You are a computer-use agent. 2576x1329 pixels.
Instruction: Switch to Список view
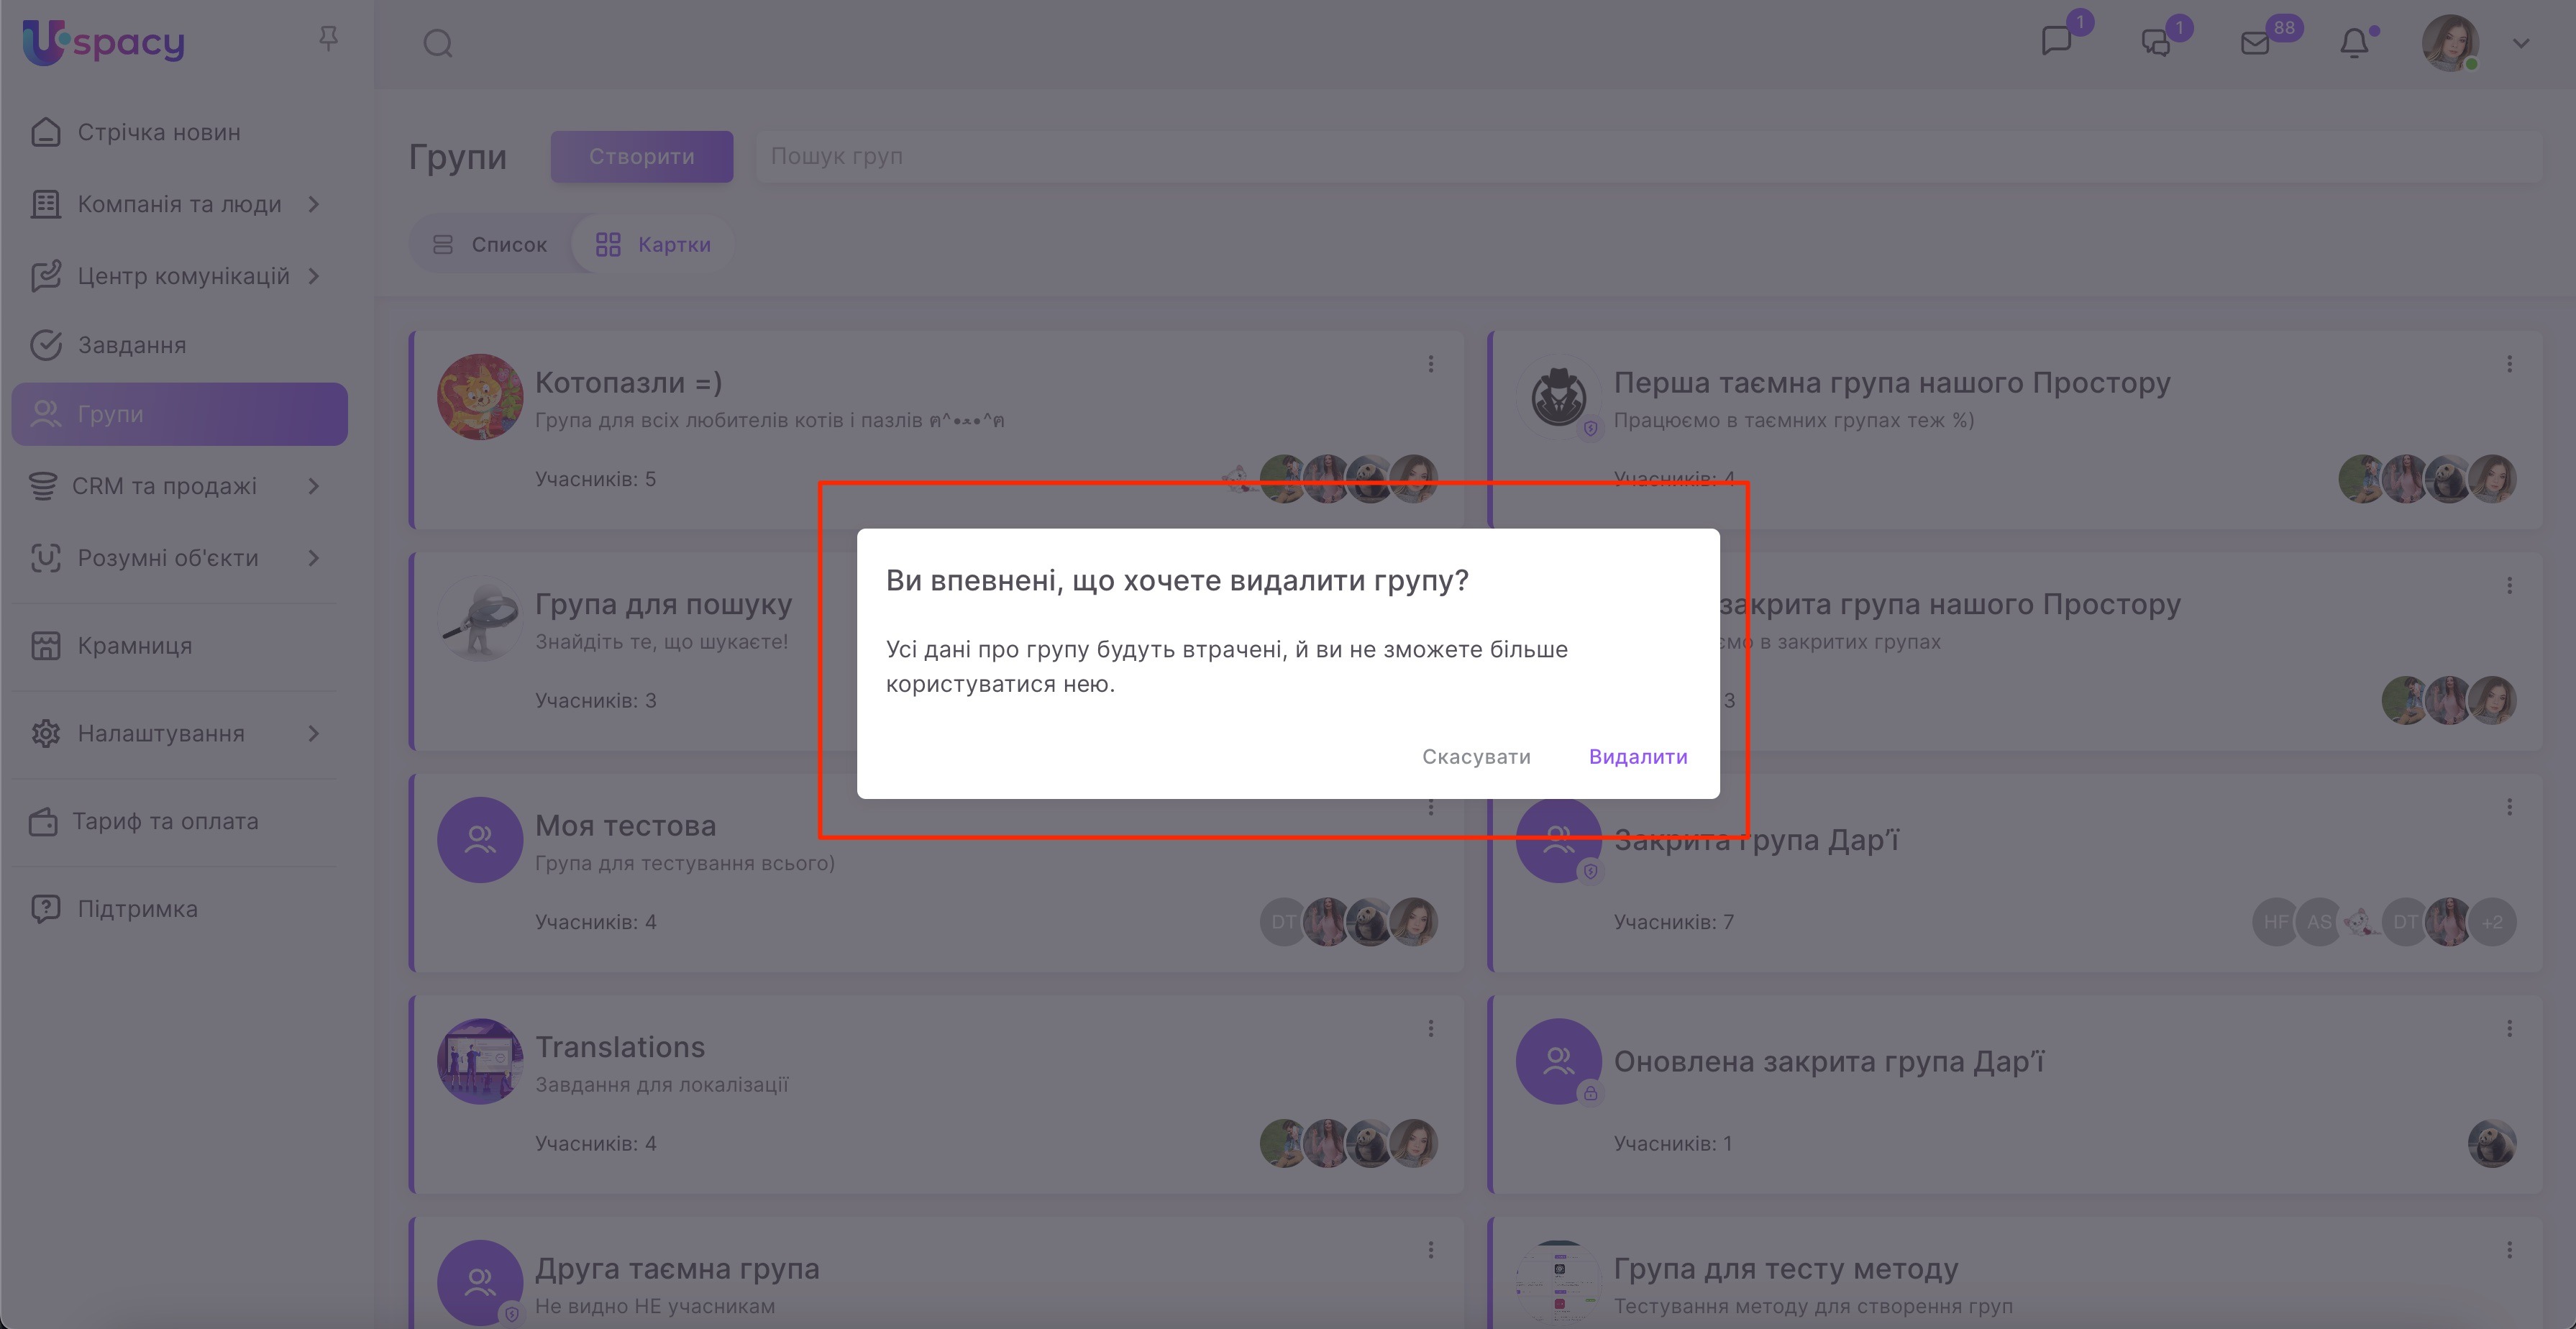(x=490, y=244)
